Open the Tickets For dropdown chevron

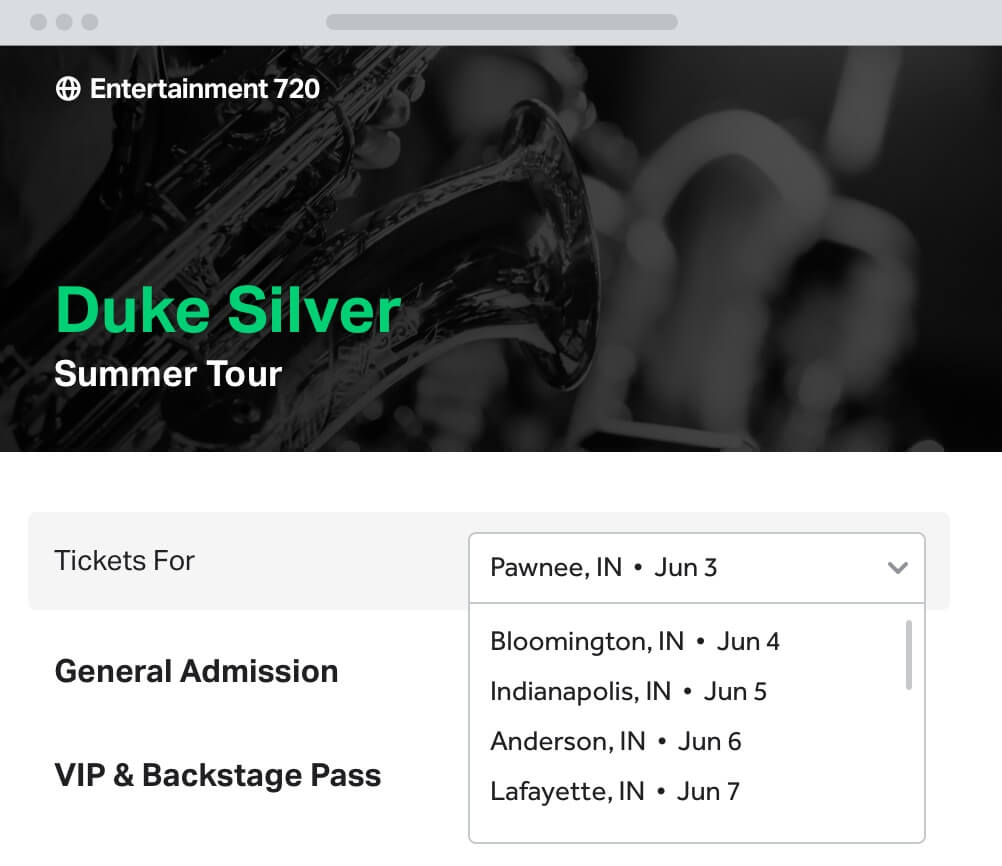[x=897, y=567]
